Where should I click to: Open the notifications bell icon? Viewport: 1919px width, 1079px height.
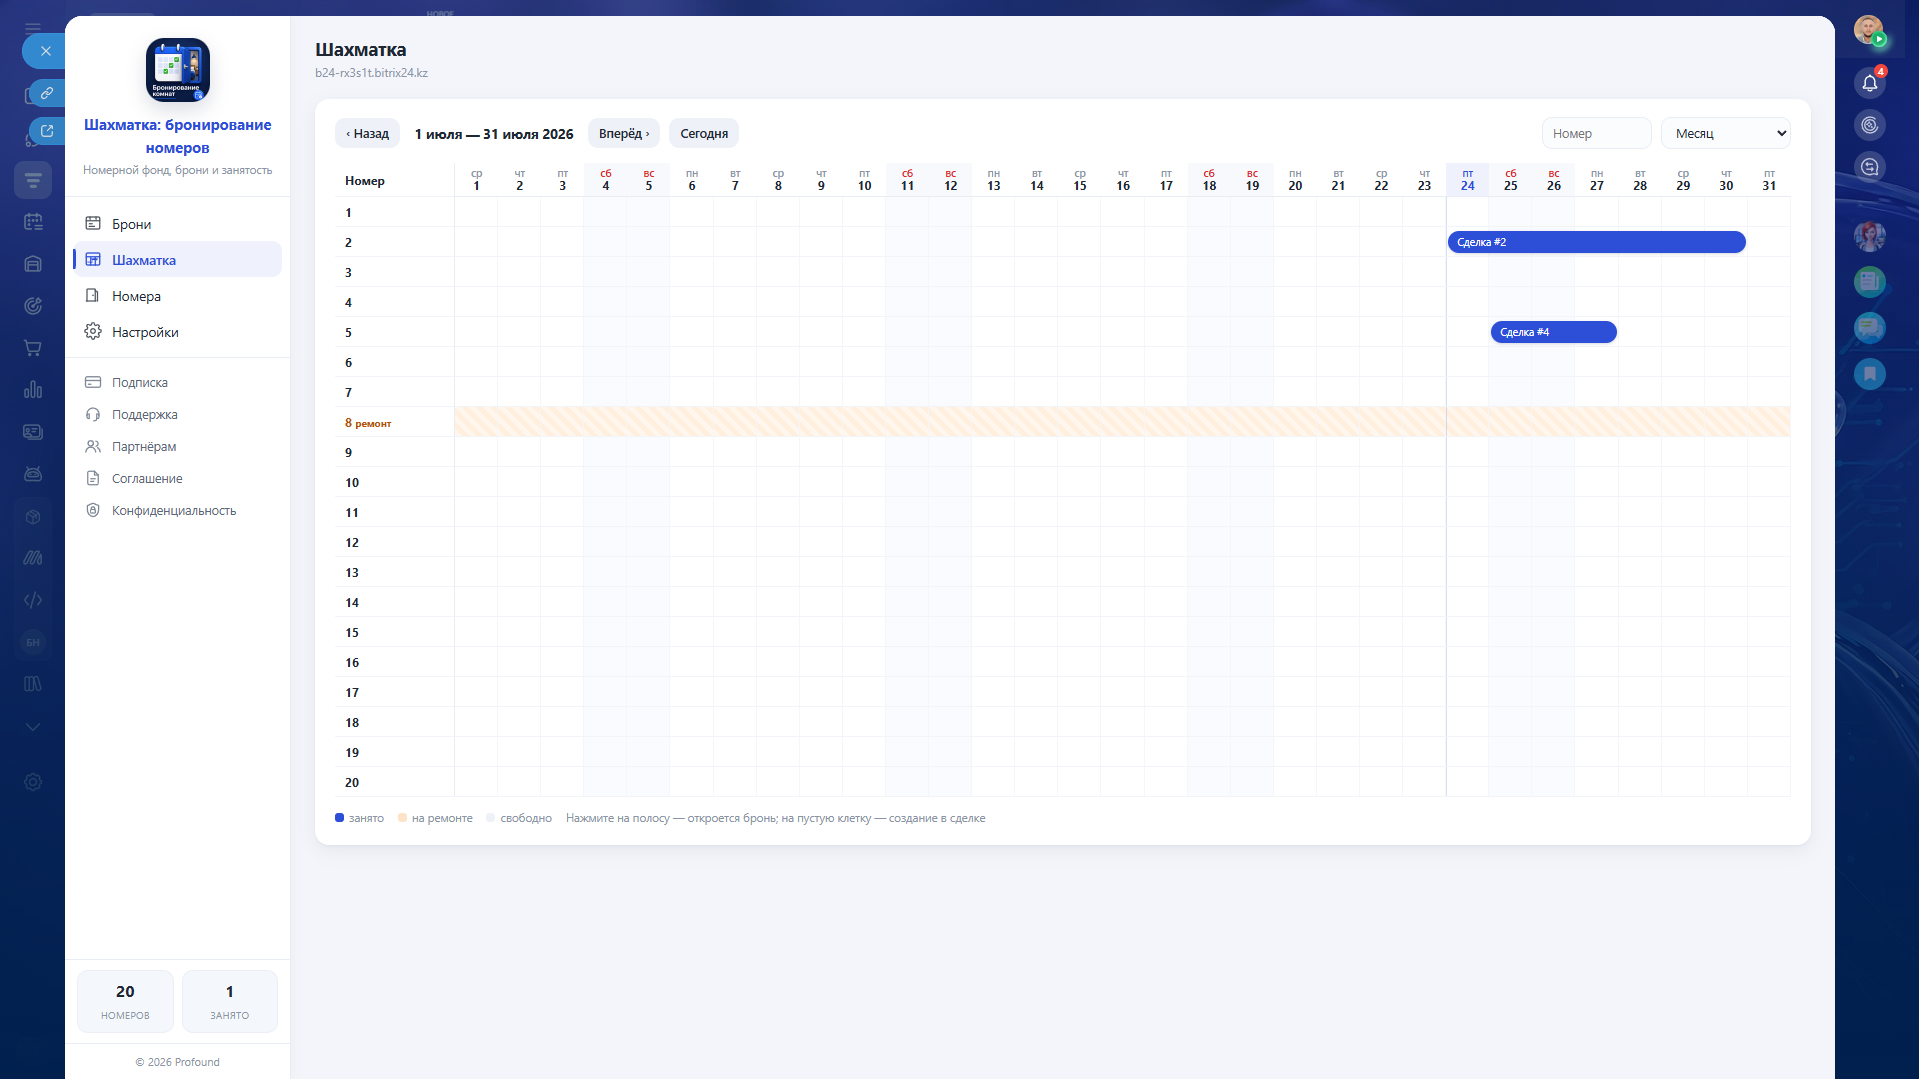[x=1869, y=83]
